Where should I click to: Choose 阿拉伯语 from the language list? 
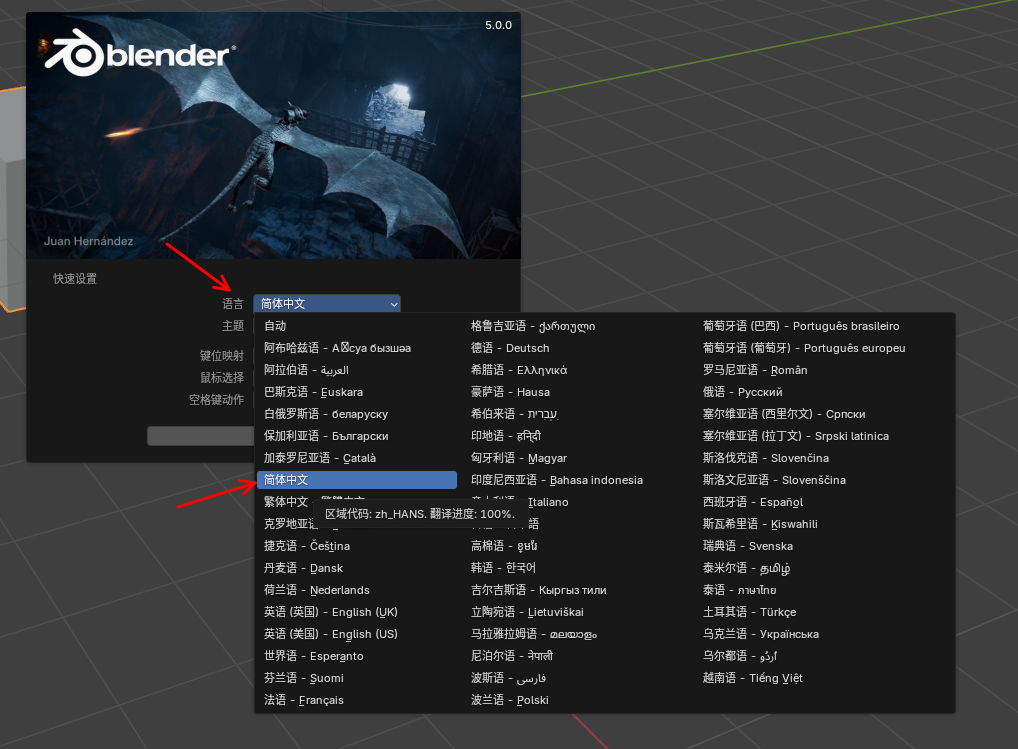click(x=357, y=370)
